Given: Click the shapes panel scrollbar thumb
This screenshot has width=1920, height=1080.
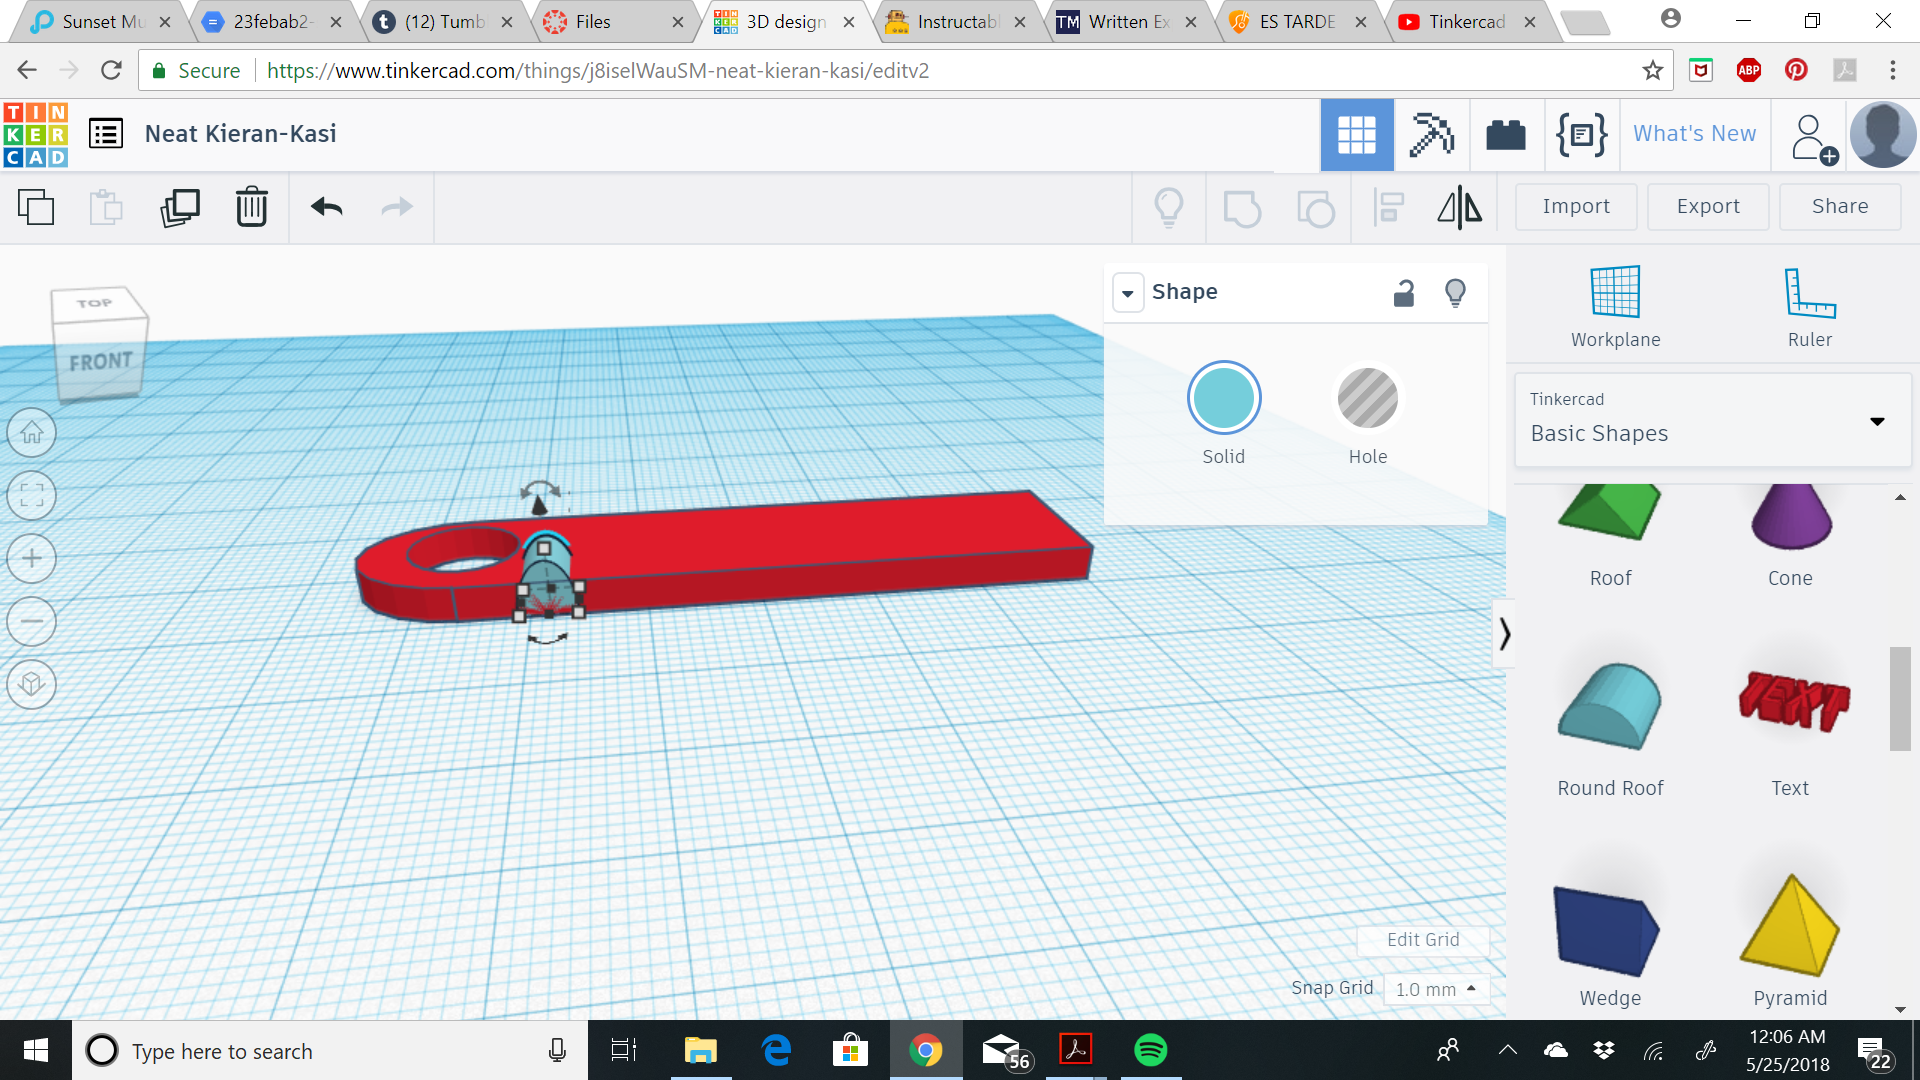Looking at the screenshot, I should 1900,699.
